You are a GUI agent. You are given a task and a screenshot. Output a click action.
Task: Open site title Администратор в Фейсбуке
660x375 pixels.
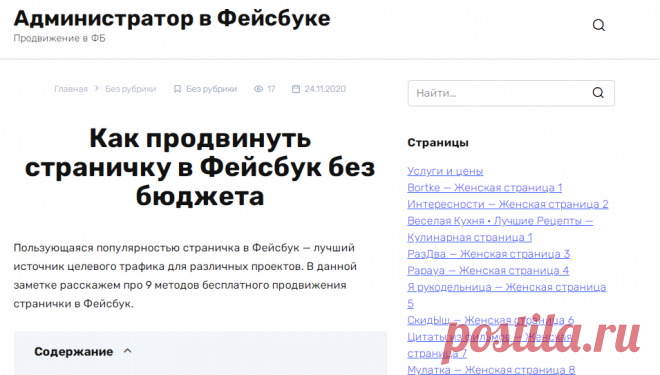pyautogui.click(x=172, y=19)
